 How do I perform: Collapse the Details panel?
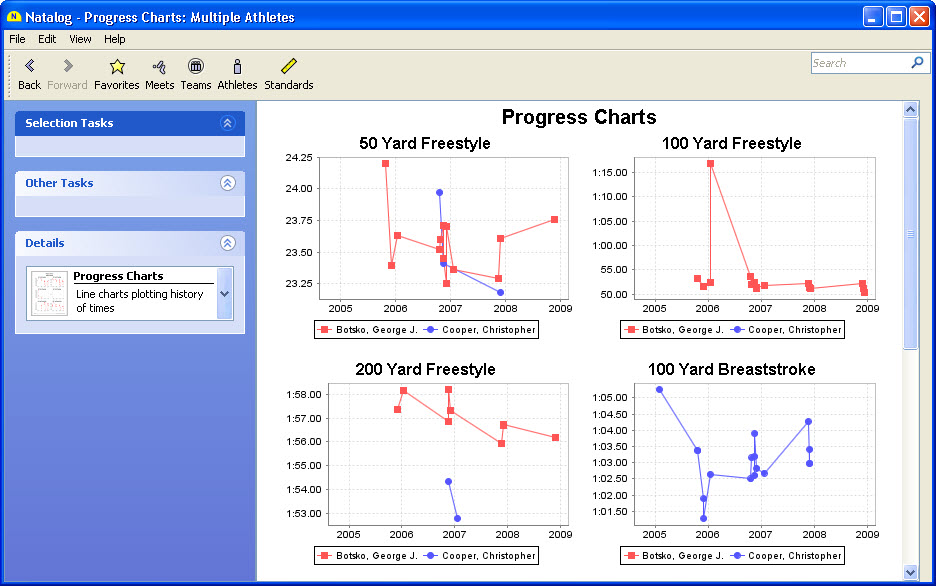pos(227,243)
